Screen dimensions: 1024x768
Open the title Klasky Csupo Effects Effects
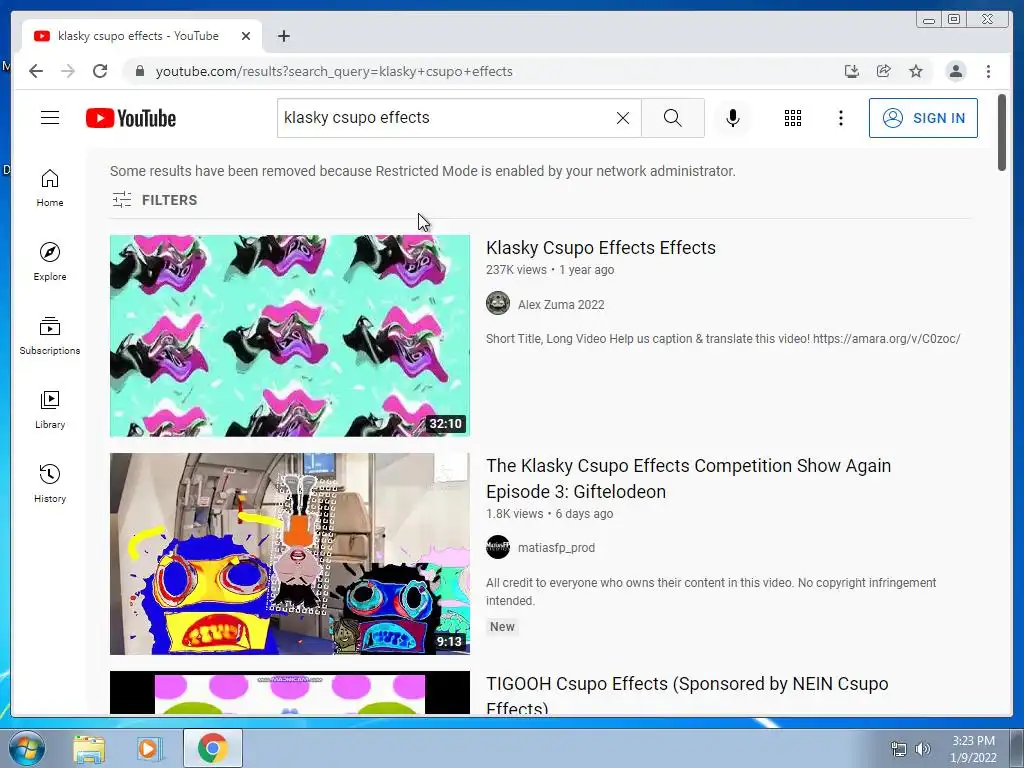pyautogui.click(x=600, y=248)
